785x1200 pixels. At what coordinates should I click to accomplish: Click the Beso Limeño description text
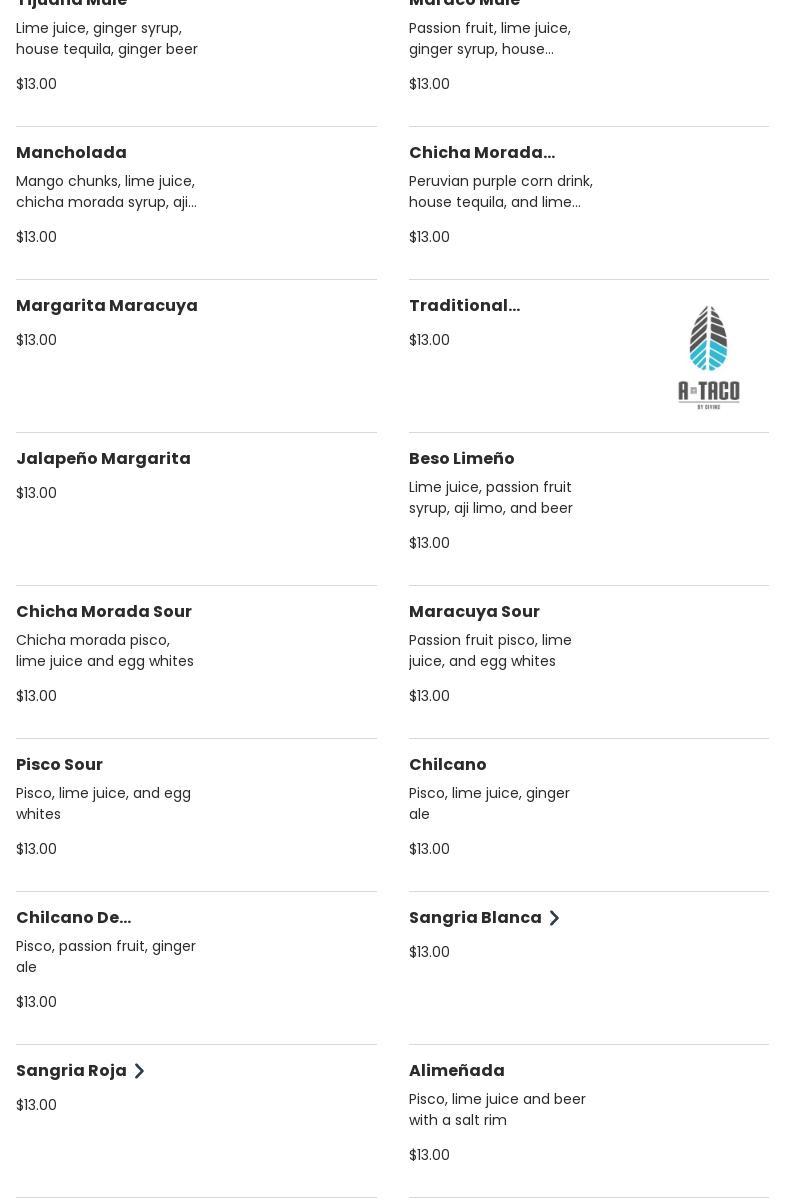coord(490,498)
